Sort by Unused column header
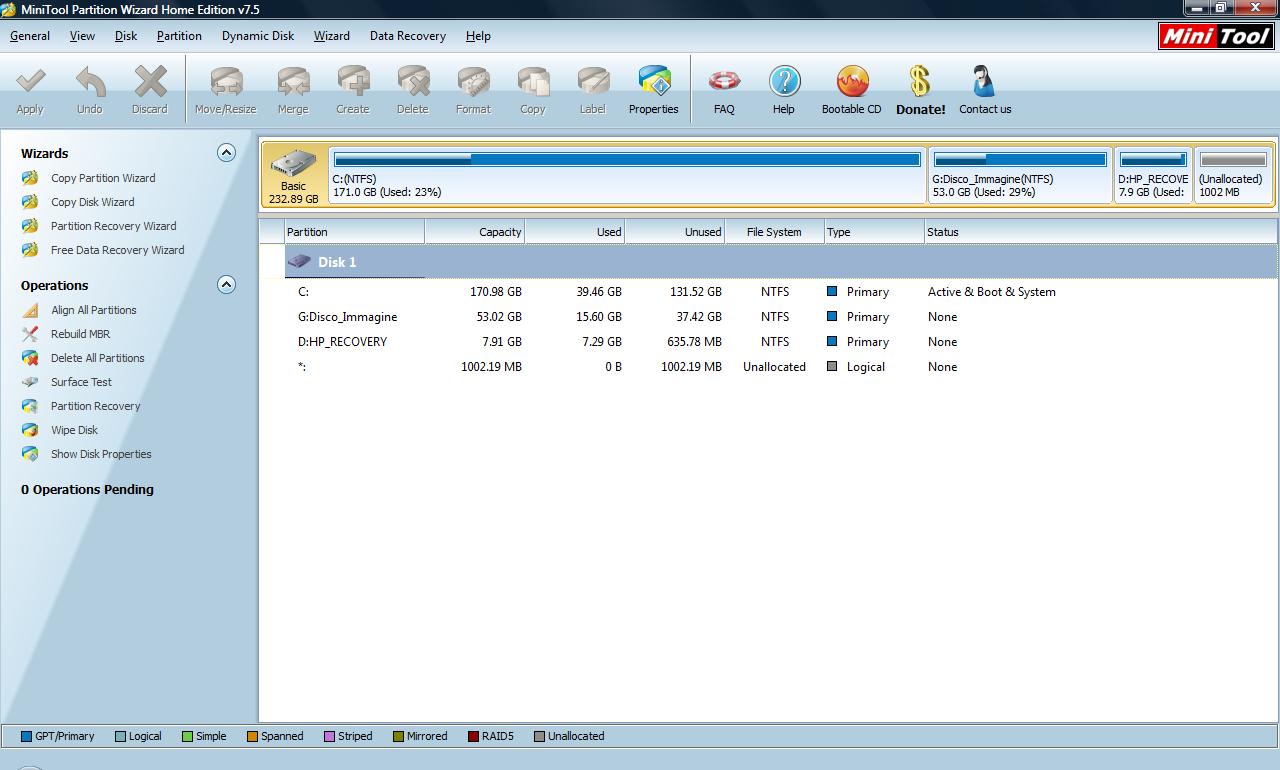This screenshot has width=1280, height=770. pos(675,232)
